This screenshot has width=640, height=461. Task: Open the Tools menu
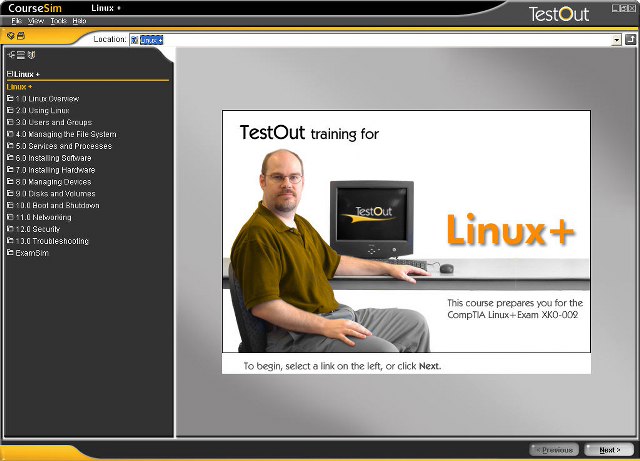pyautogui.click(x=58, y=21)
